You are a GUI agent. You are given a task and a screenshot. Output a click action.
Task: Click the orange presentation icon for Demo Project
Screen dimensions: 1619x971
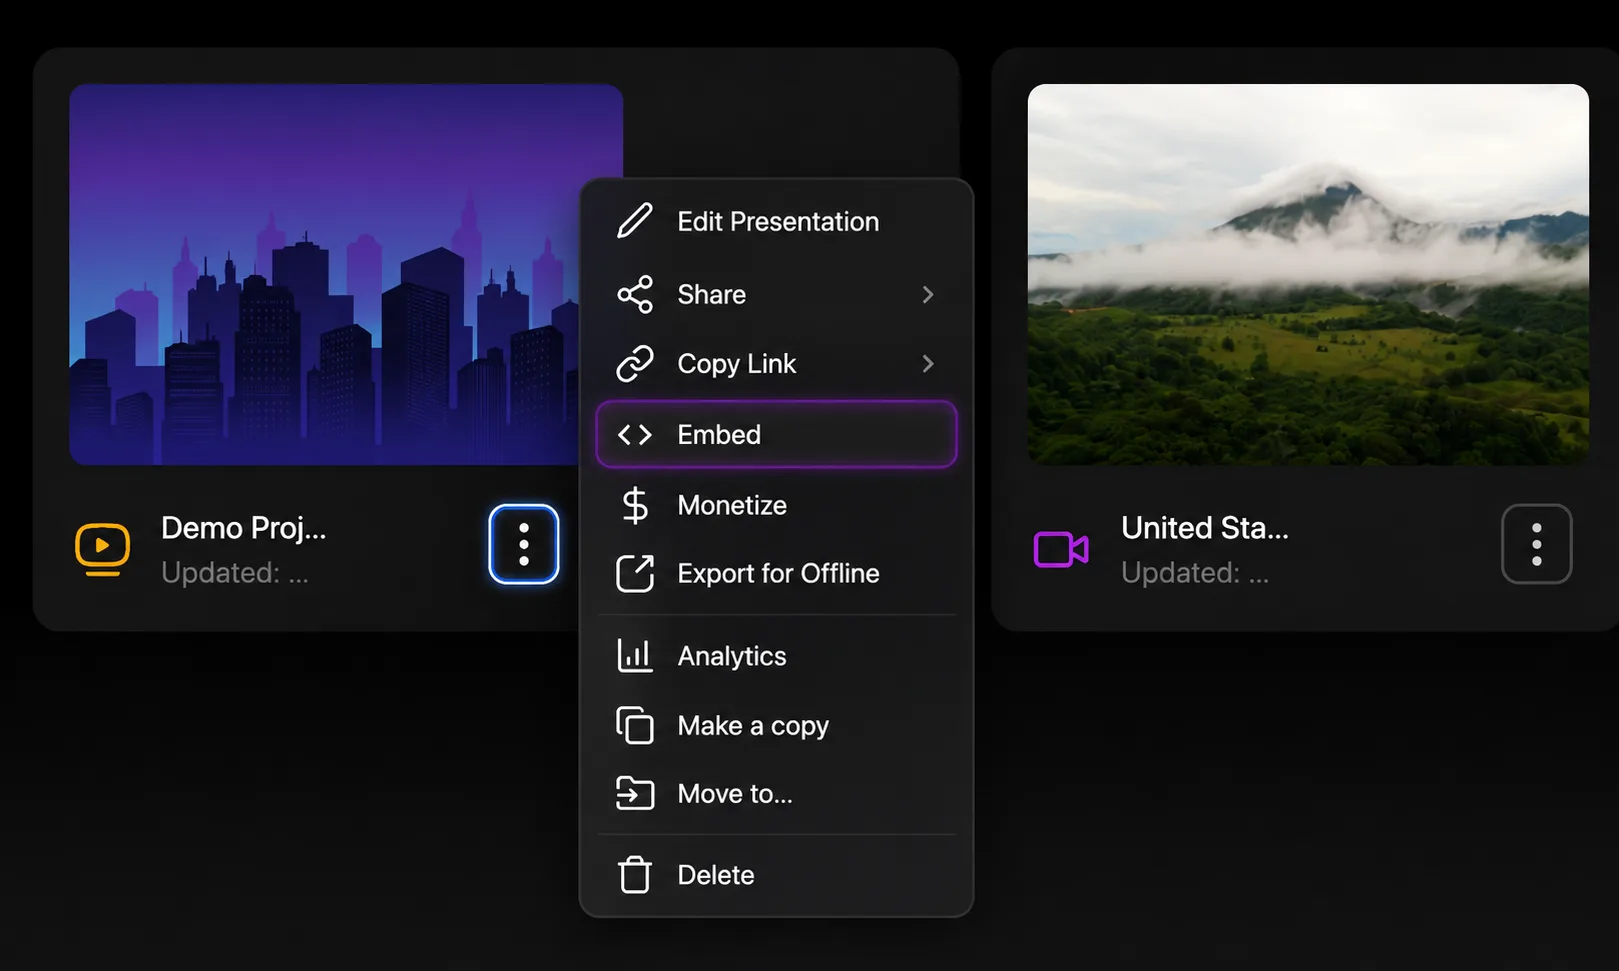103,549
